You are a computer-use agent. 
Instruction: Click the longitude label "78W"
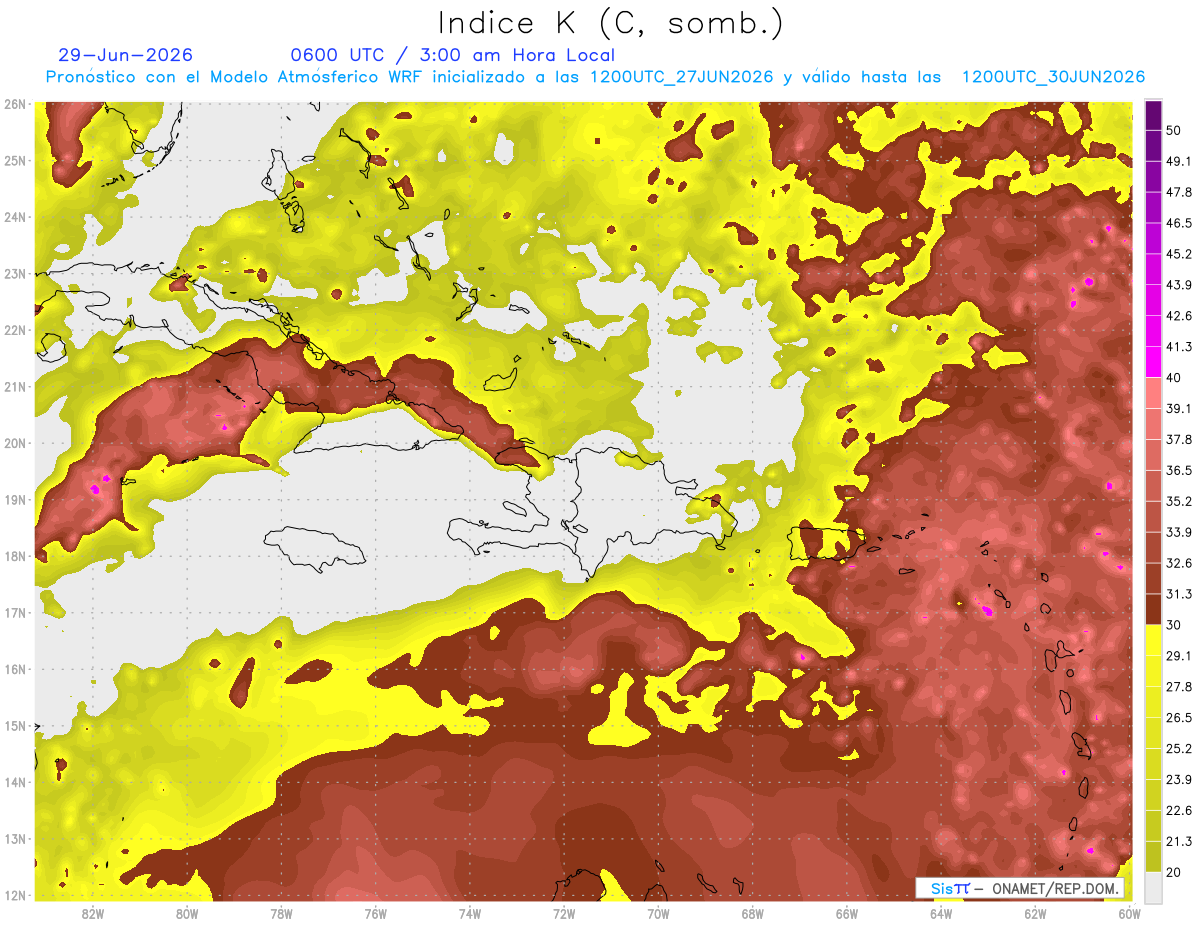(281, 913)
